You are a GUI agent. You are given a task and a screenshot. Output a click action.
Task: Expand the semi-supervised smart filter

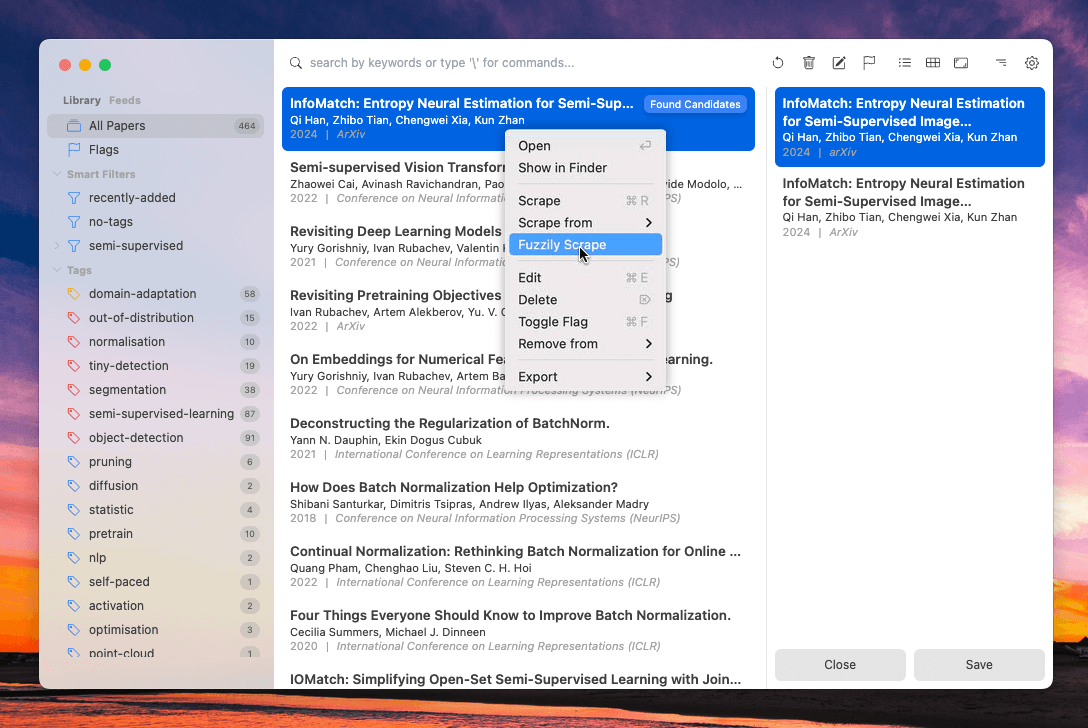[x=57, y=246]
